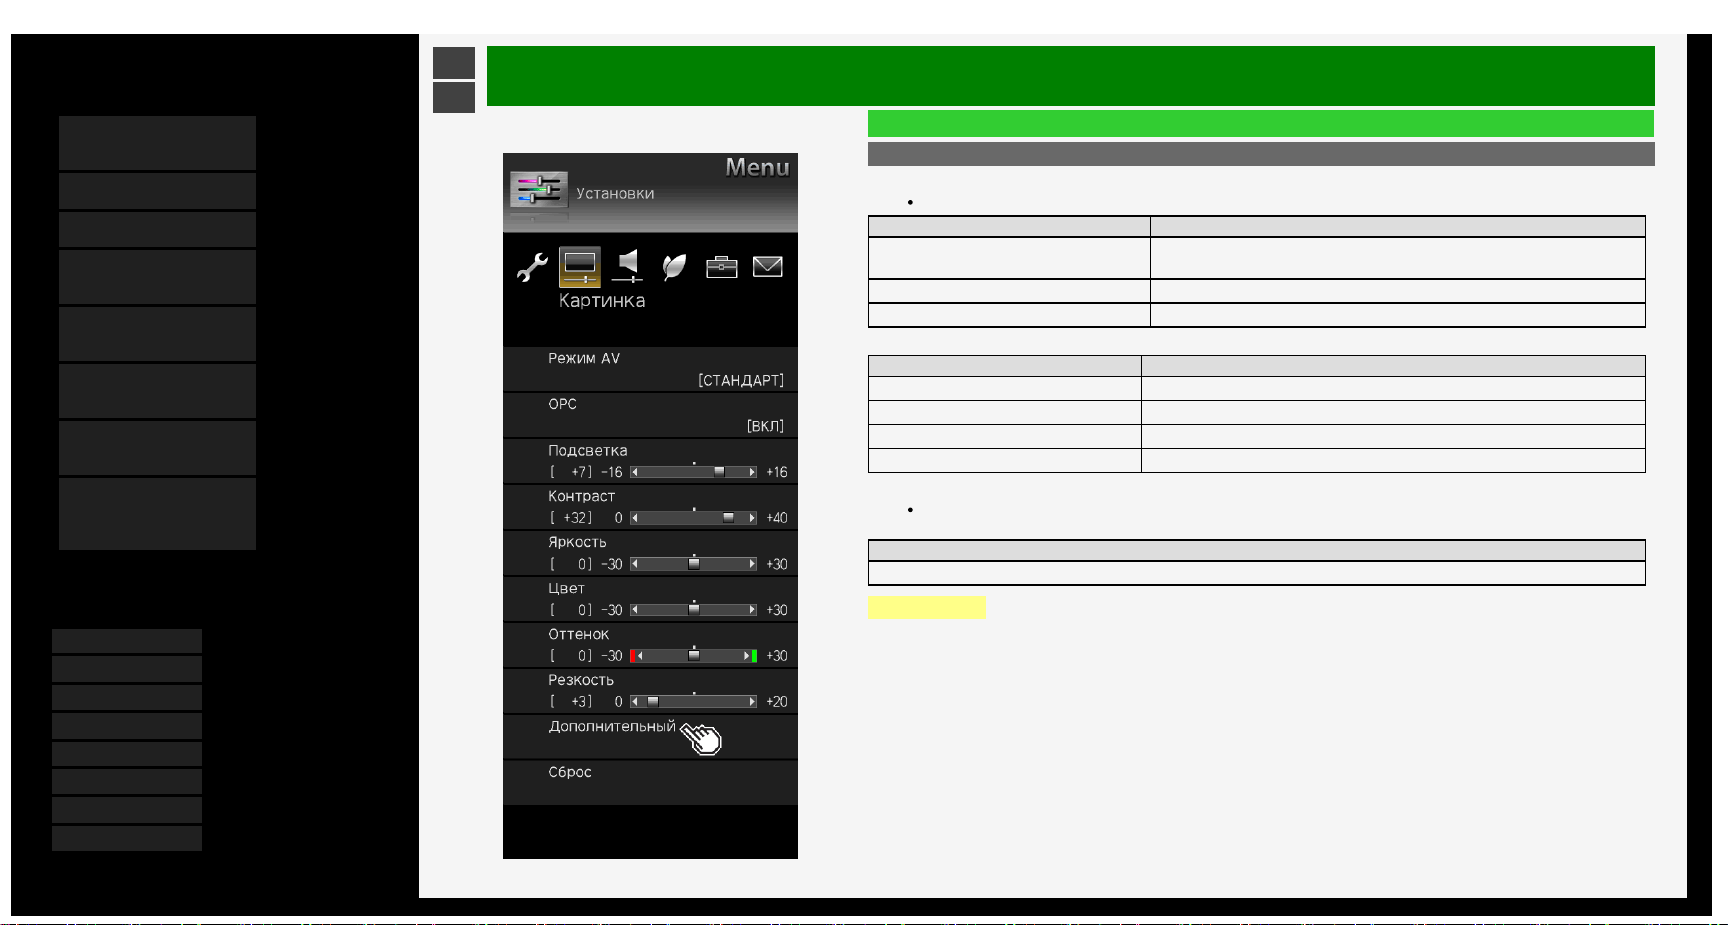Click the Яркость label
This screenshot has height=925, width=1728.
[577, 543]
